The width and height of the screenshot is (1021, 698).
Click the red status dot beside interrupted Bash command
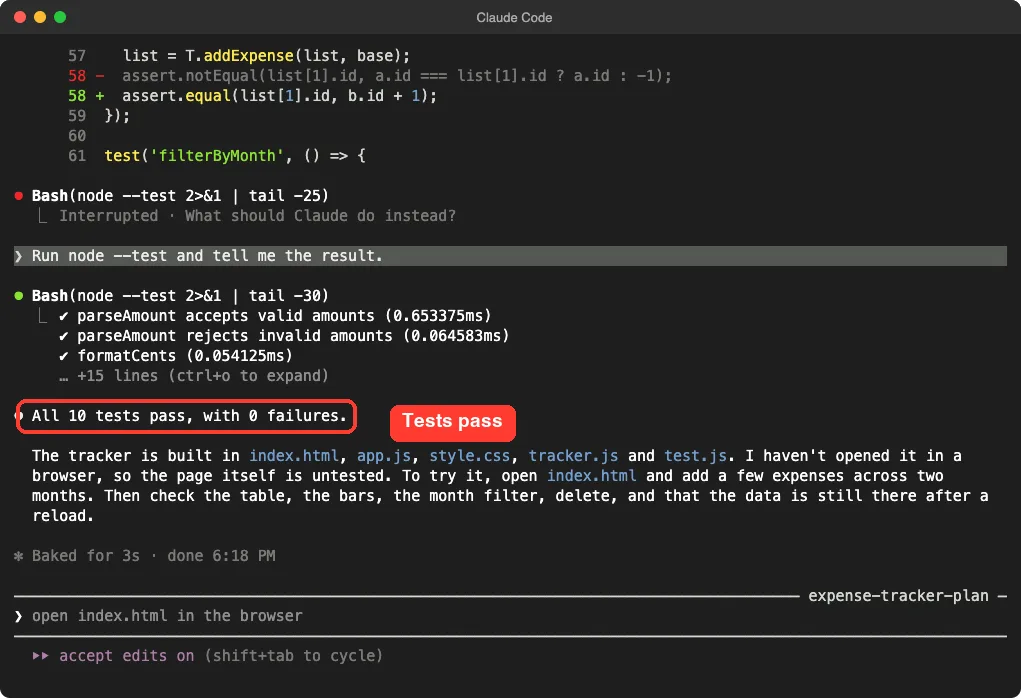[19, 196]
